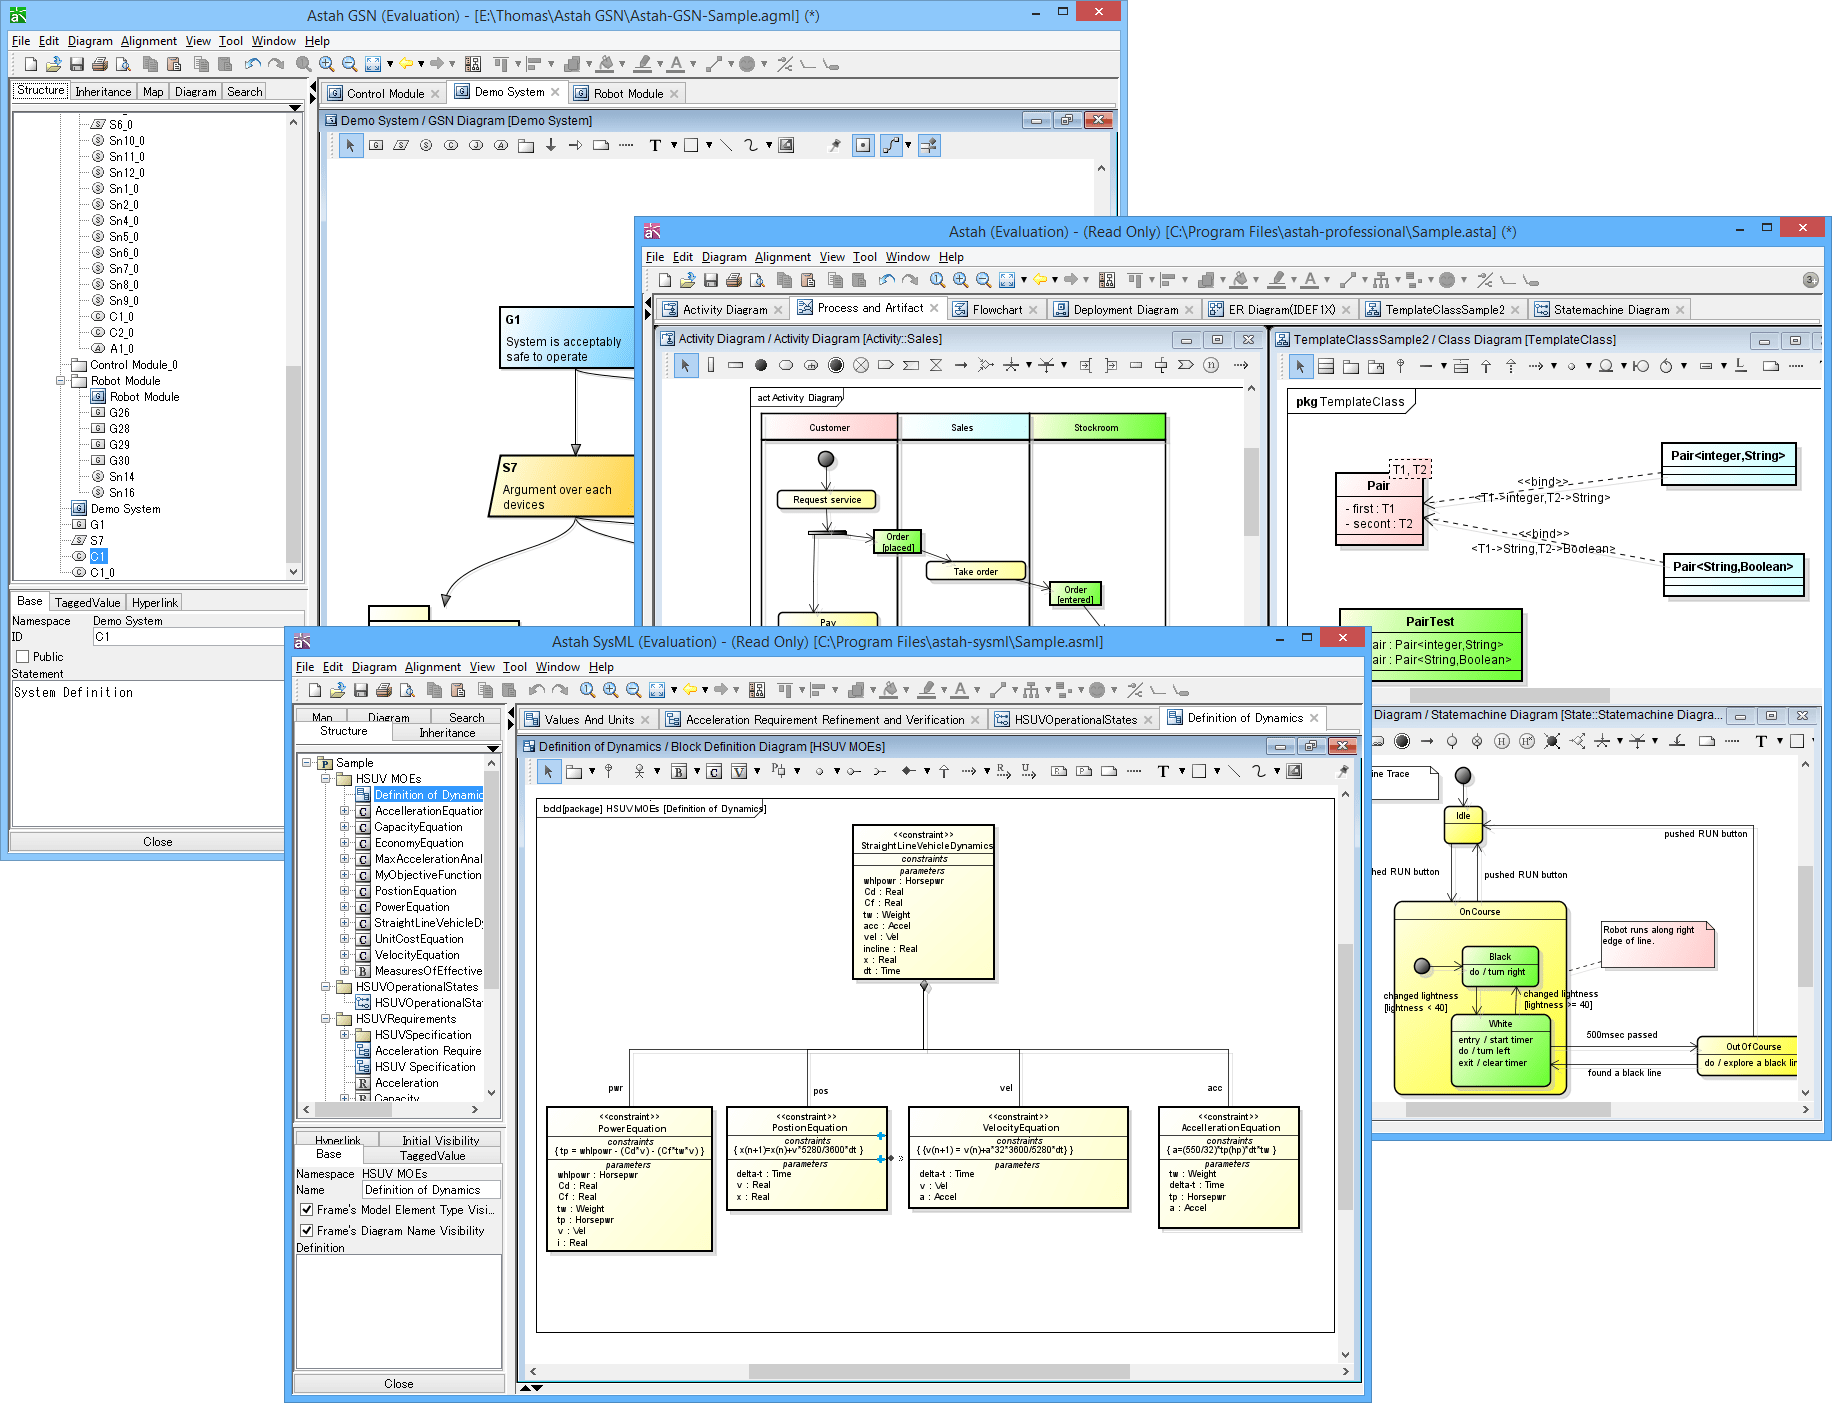Collapse HSUV MOEs package in SysML tree
Screen dimensions: 1832x1403
pyautogui.click(x=326, y=779)
